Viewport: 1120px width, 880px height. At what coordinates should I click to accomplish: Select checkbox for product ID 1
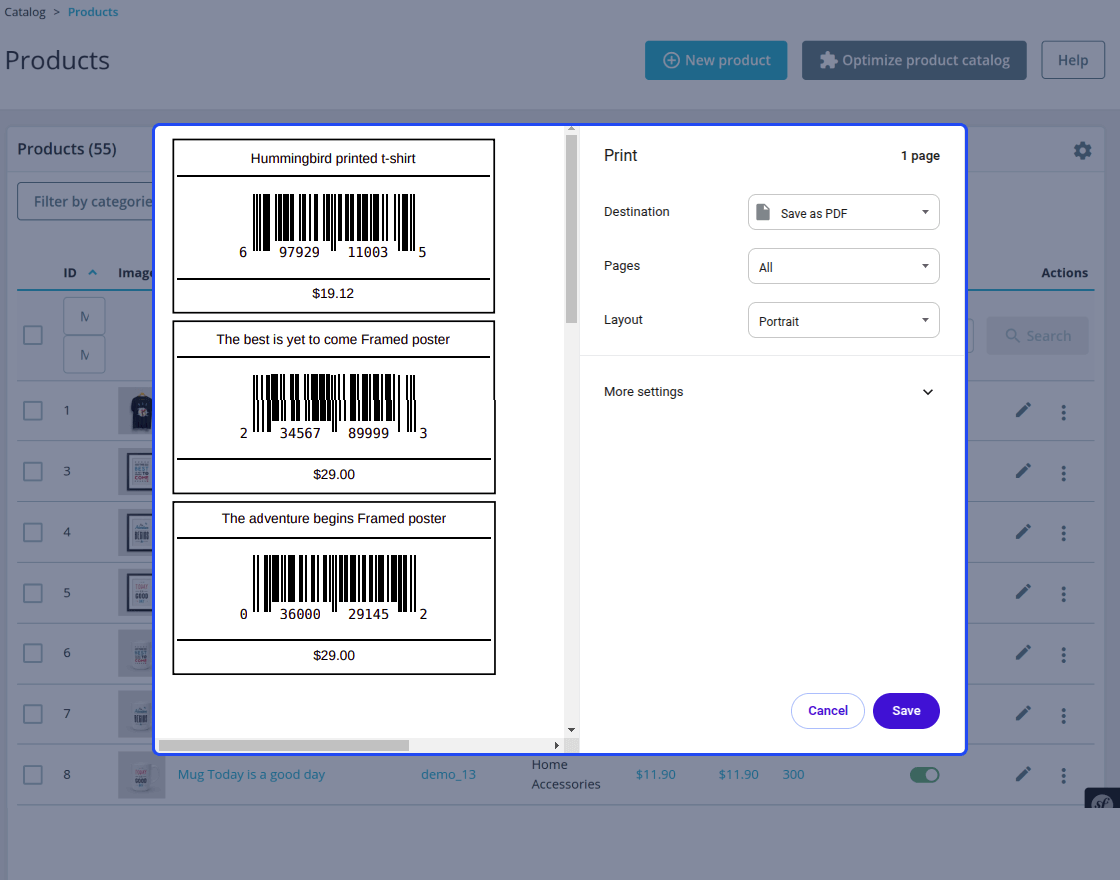[x=33, y=411]
